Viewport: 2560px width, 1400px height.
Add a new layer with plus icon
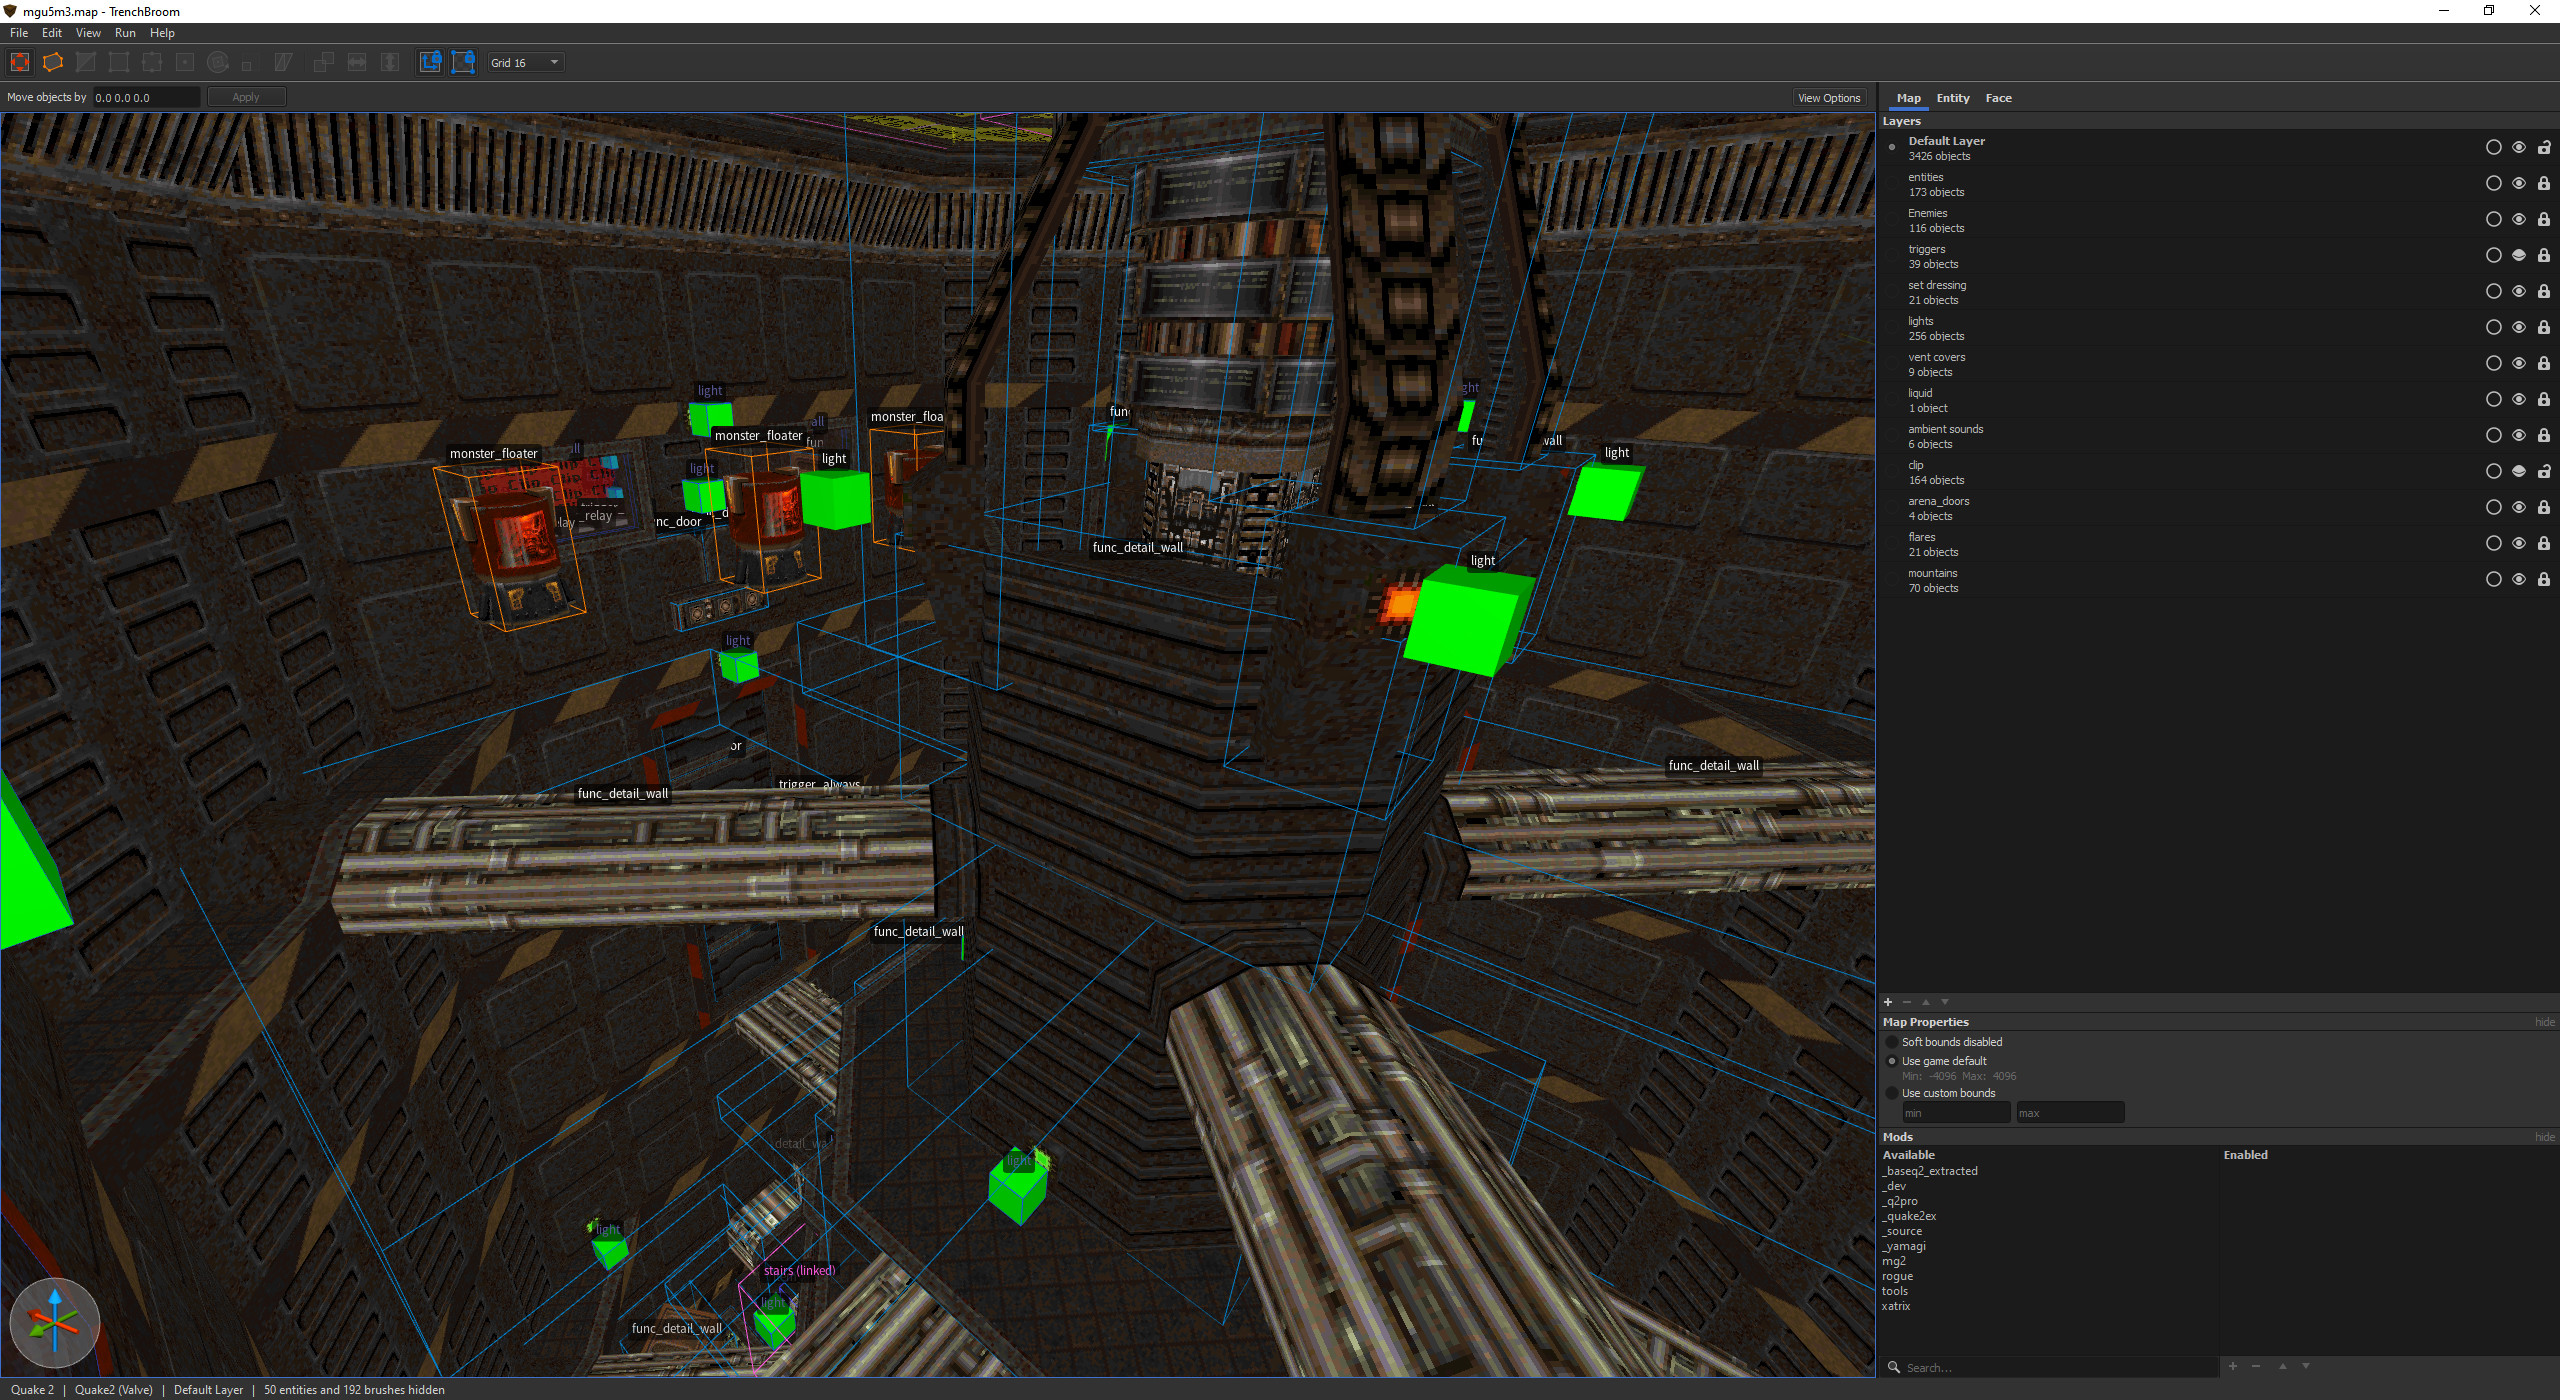click(1888, 1002)
